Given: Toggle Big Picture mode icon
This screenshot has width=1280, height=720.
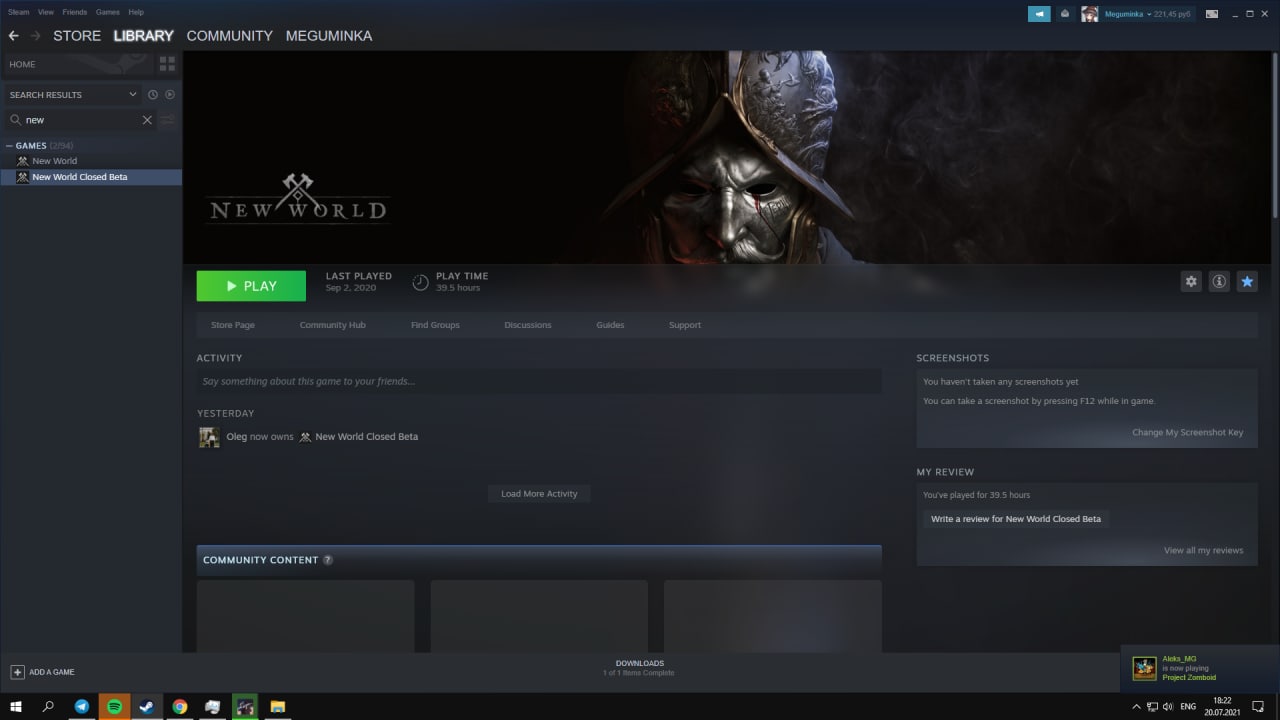Looking at the screenshot, I should (x=1212, y=14).
